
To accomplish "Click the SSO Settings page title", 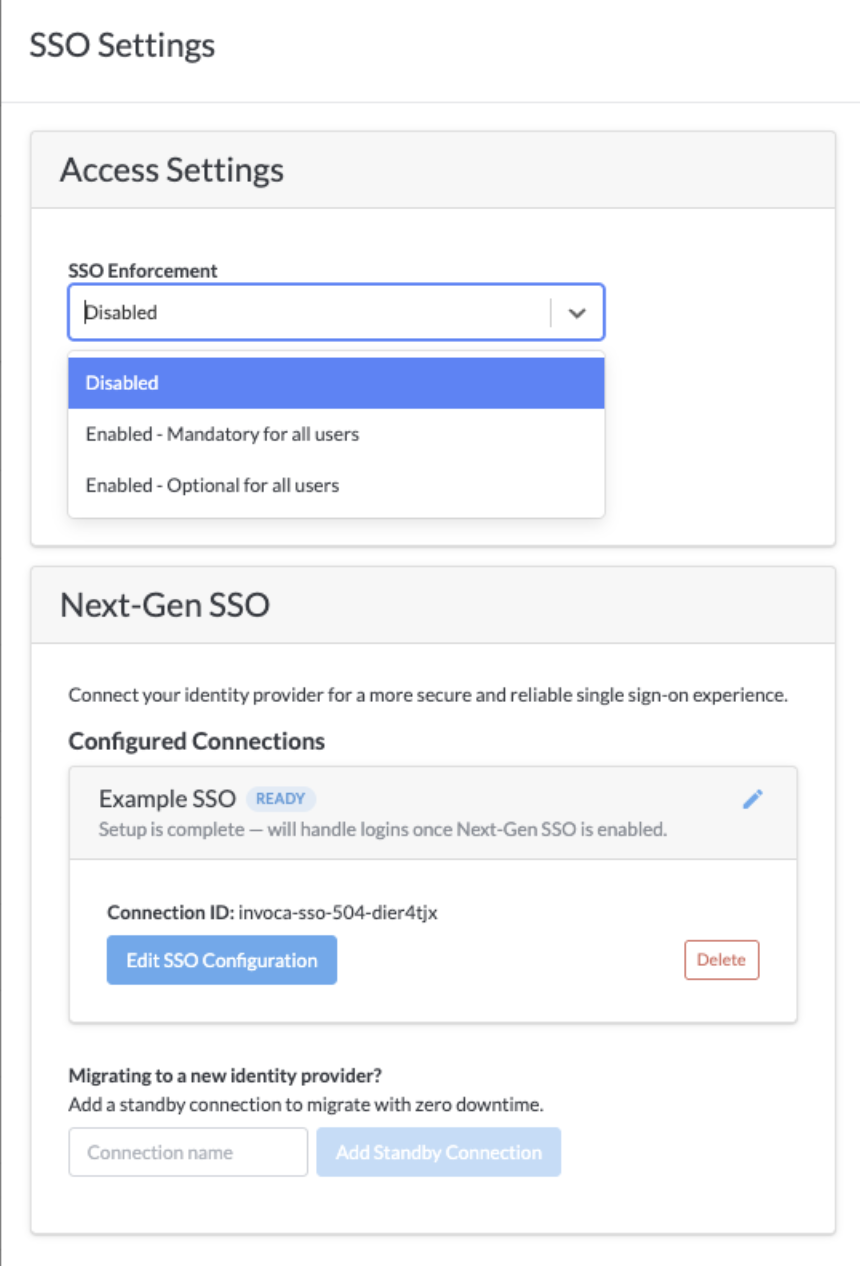I will coord(122,46).
